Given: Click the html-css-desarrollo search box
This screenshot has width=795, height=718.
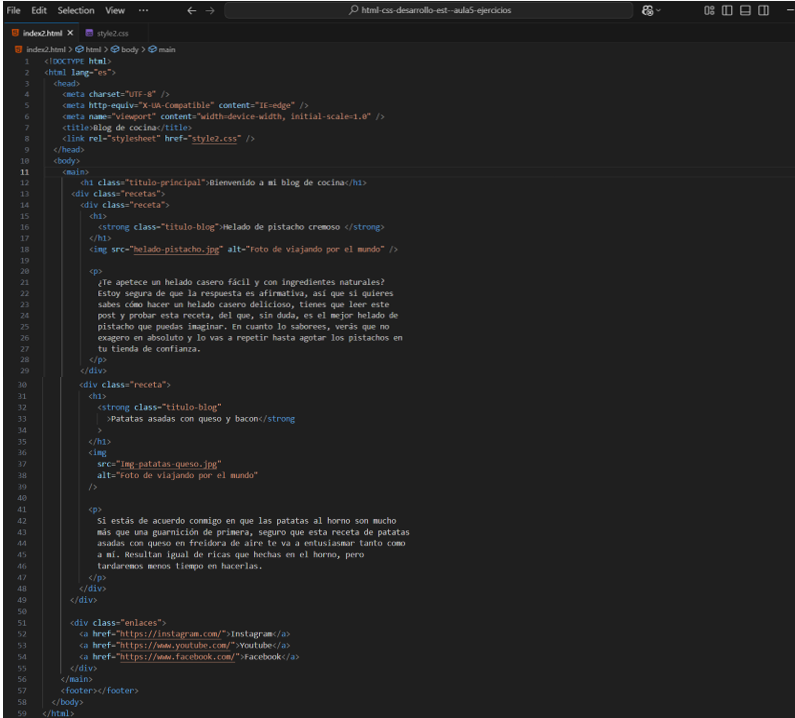Looking at the screenshot, I should click(x=429, y=10).
